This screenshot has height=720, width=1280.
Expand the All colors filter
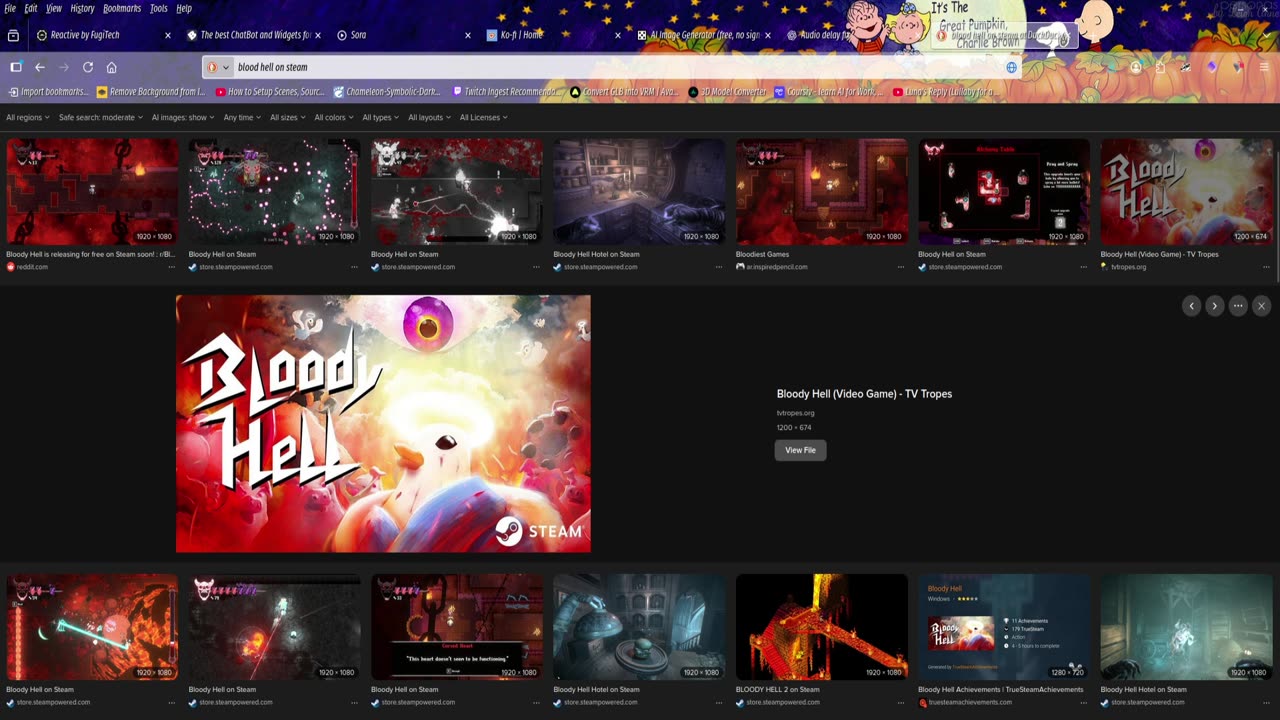tap(334, 117)
